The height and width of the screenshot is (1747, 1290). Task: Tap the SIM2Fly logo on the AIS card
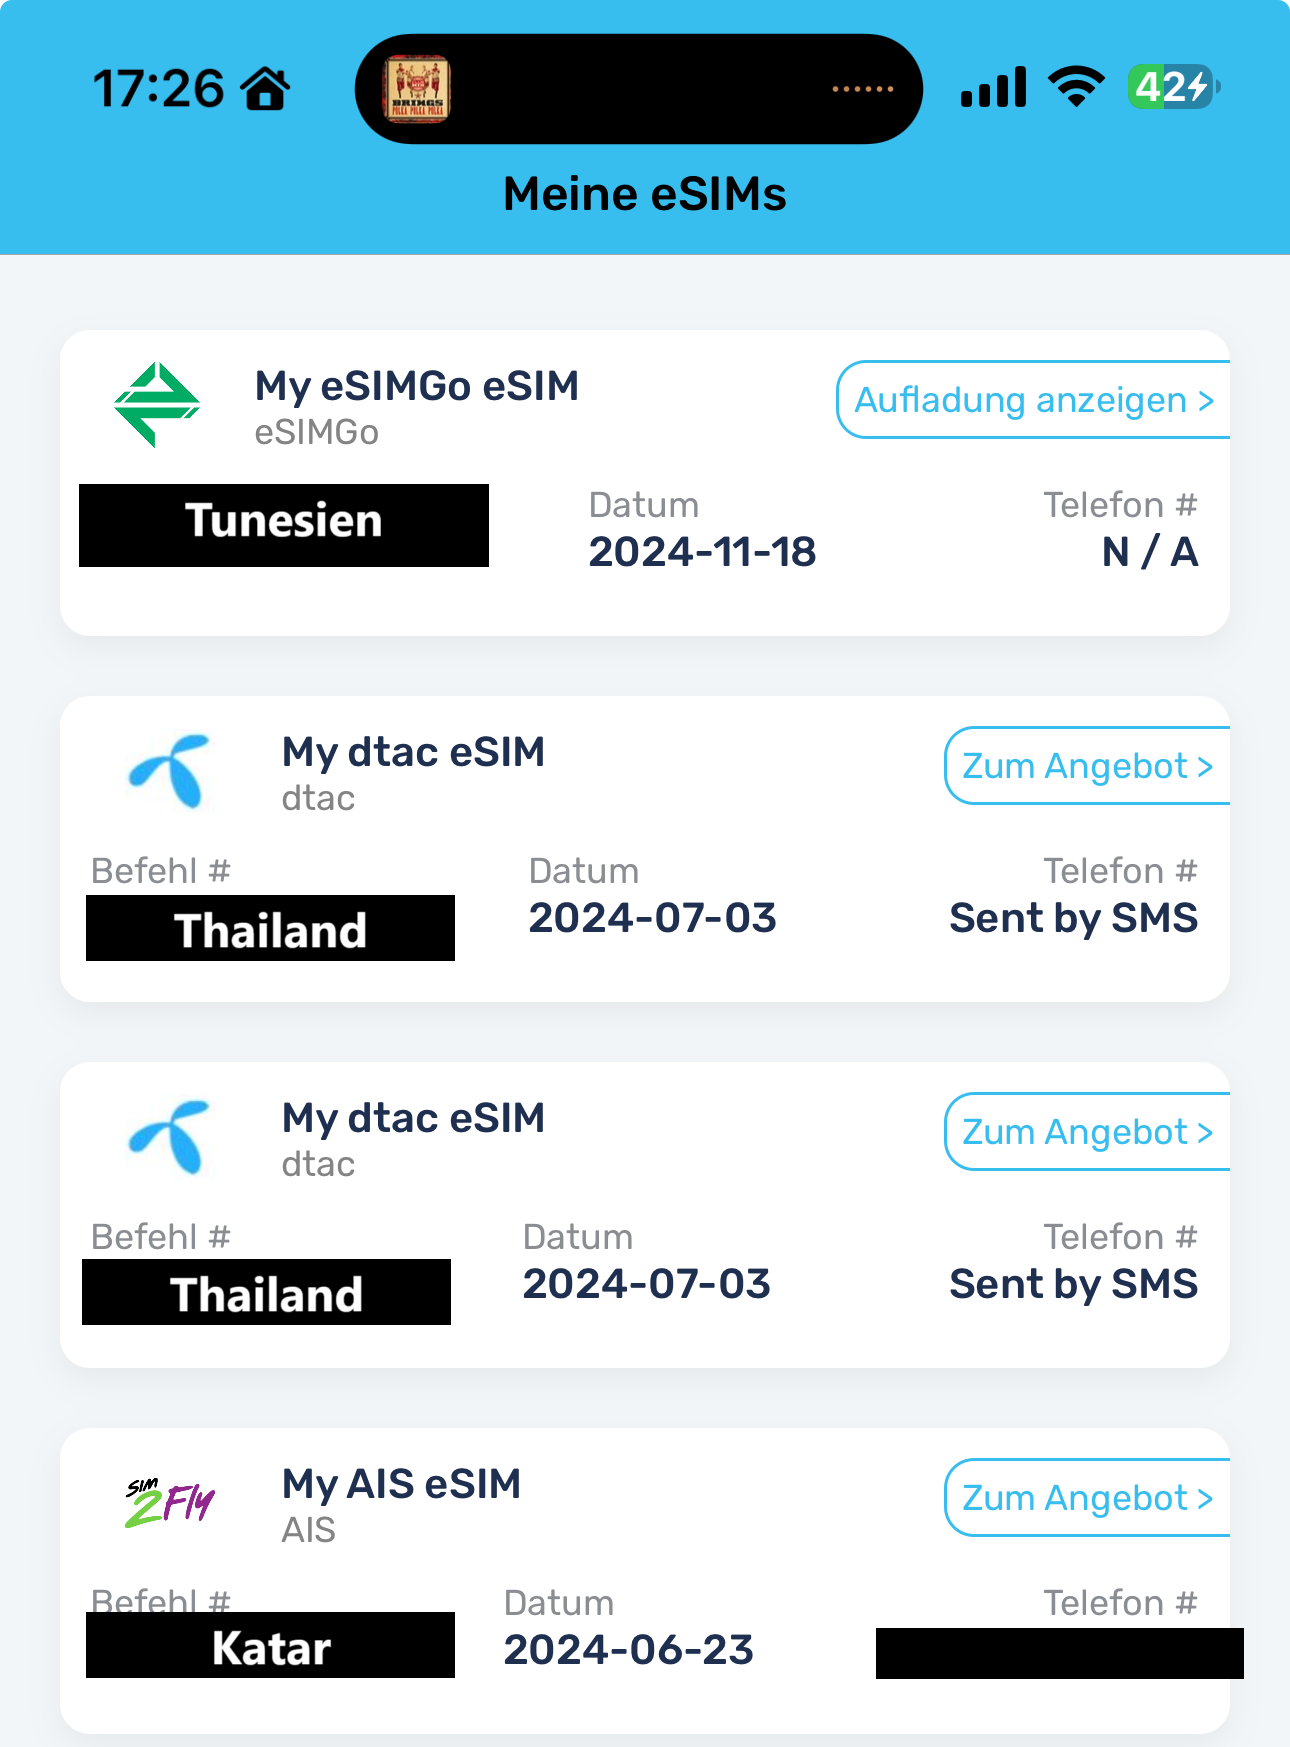(x=170, y=1501)
